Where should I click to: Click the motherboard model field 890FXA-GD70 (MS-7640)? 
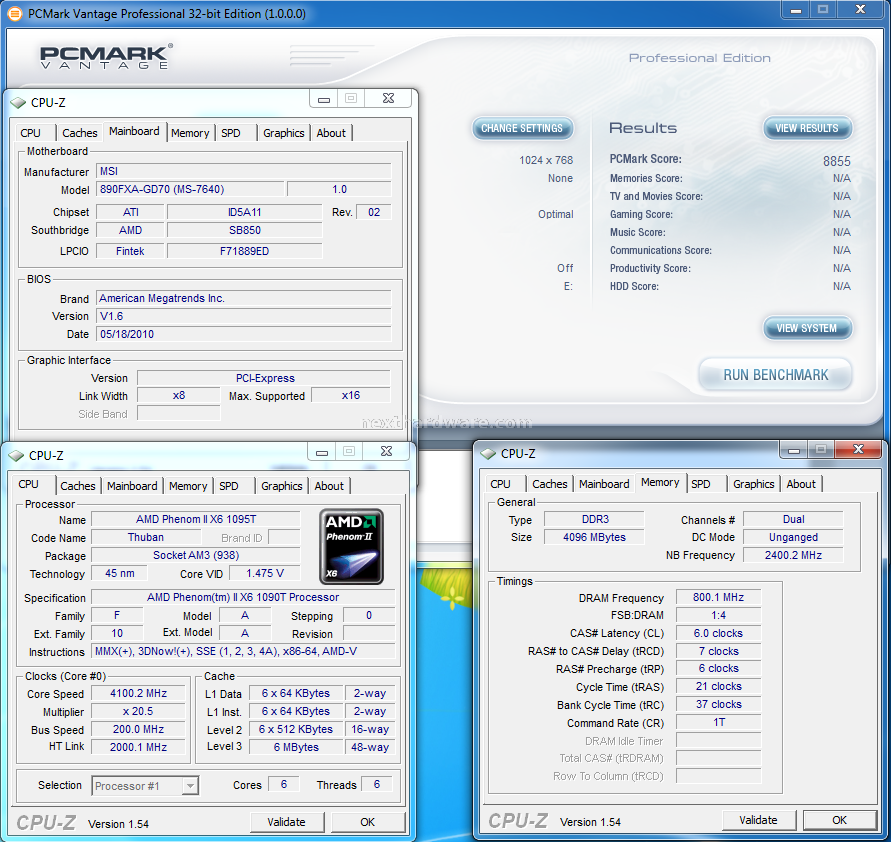tap(190, 189)
